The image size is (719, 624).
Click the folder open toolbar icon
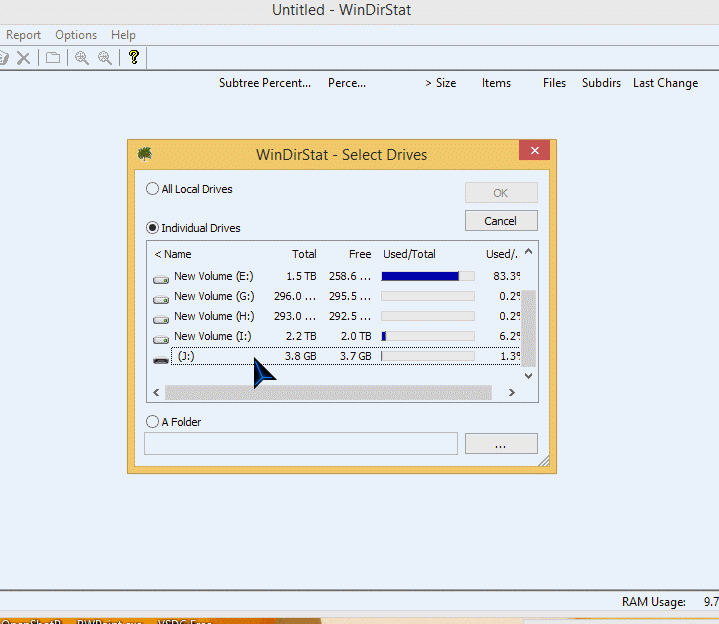tap(53, 58)
